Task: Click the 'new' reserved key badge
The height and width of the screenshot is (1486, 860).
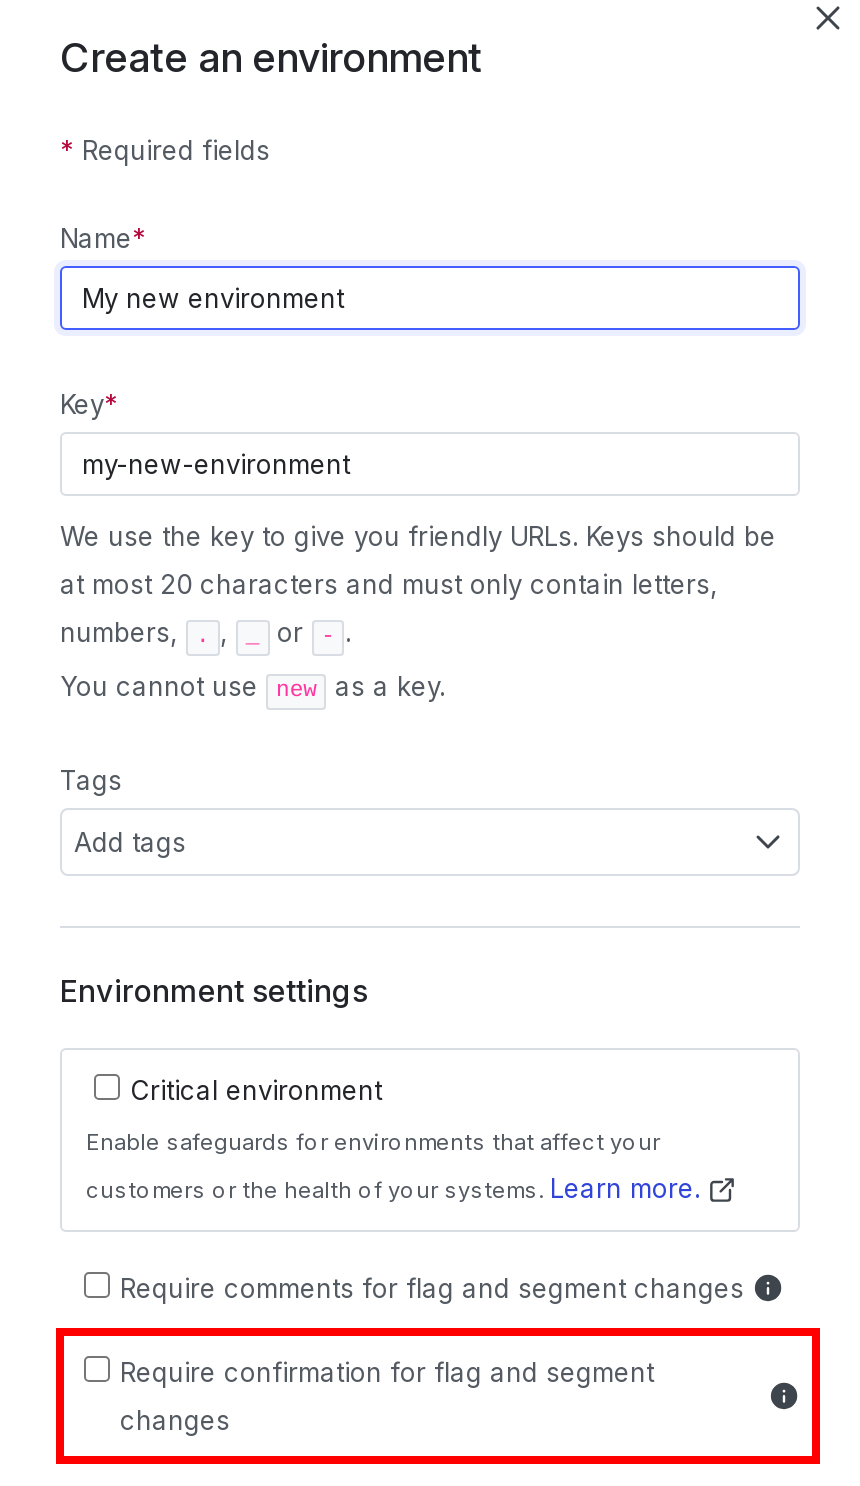Action: pyautogui.click(x=296, y=691)
